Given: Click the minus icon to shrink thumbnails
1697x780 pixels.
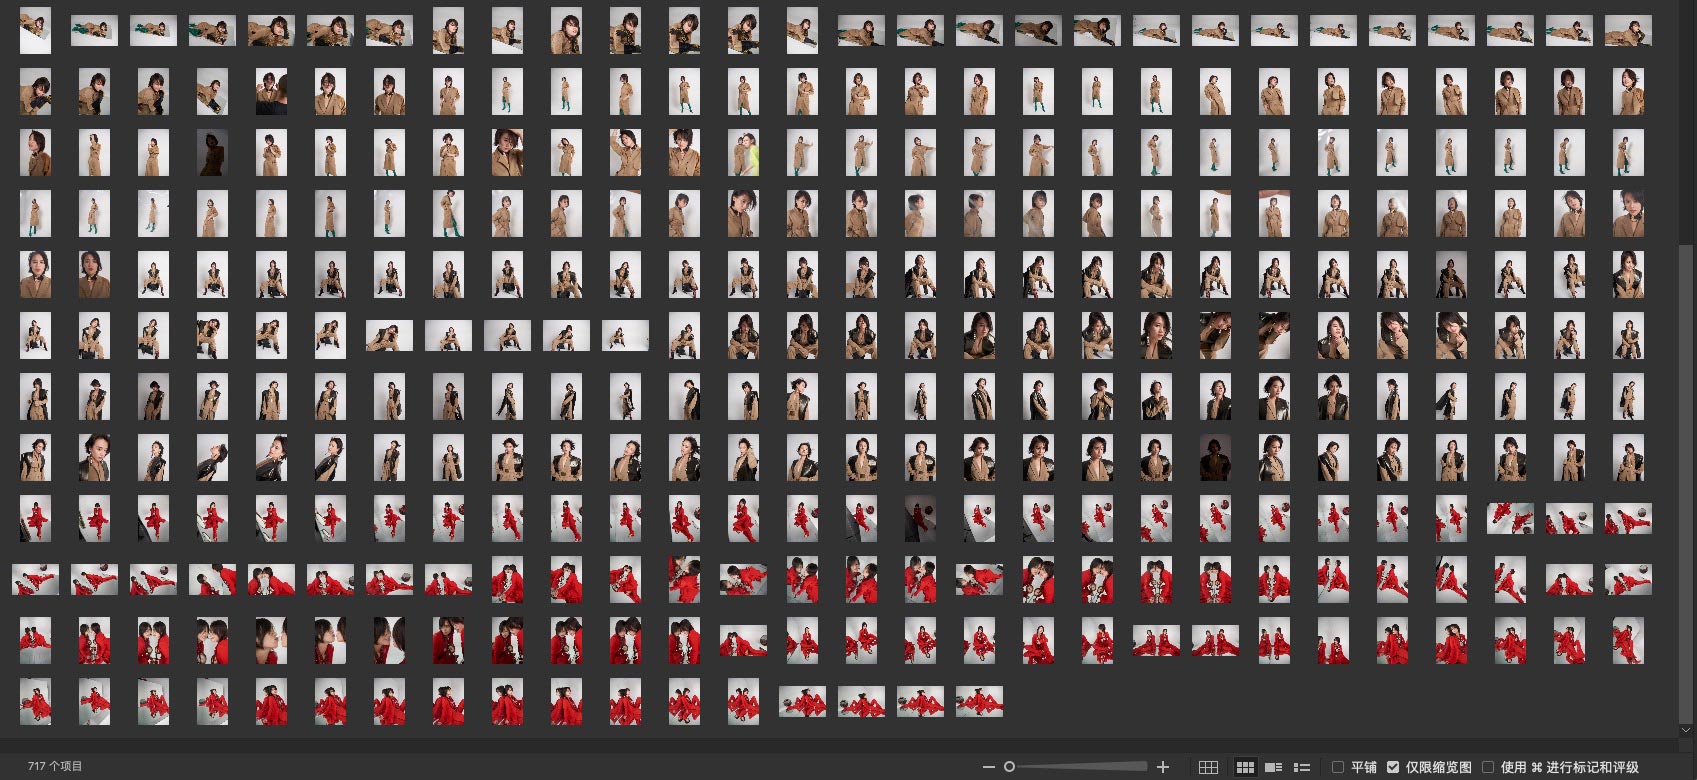Looking at the screenshot, I should (988, 767).
